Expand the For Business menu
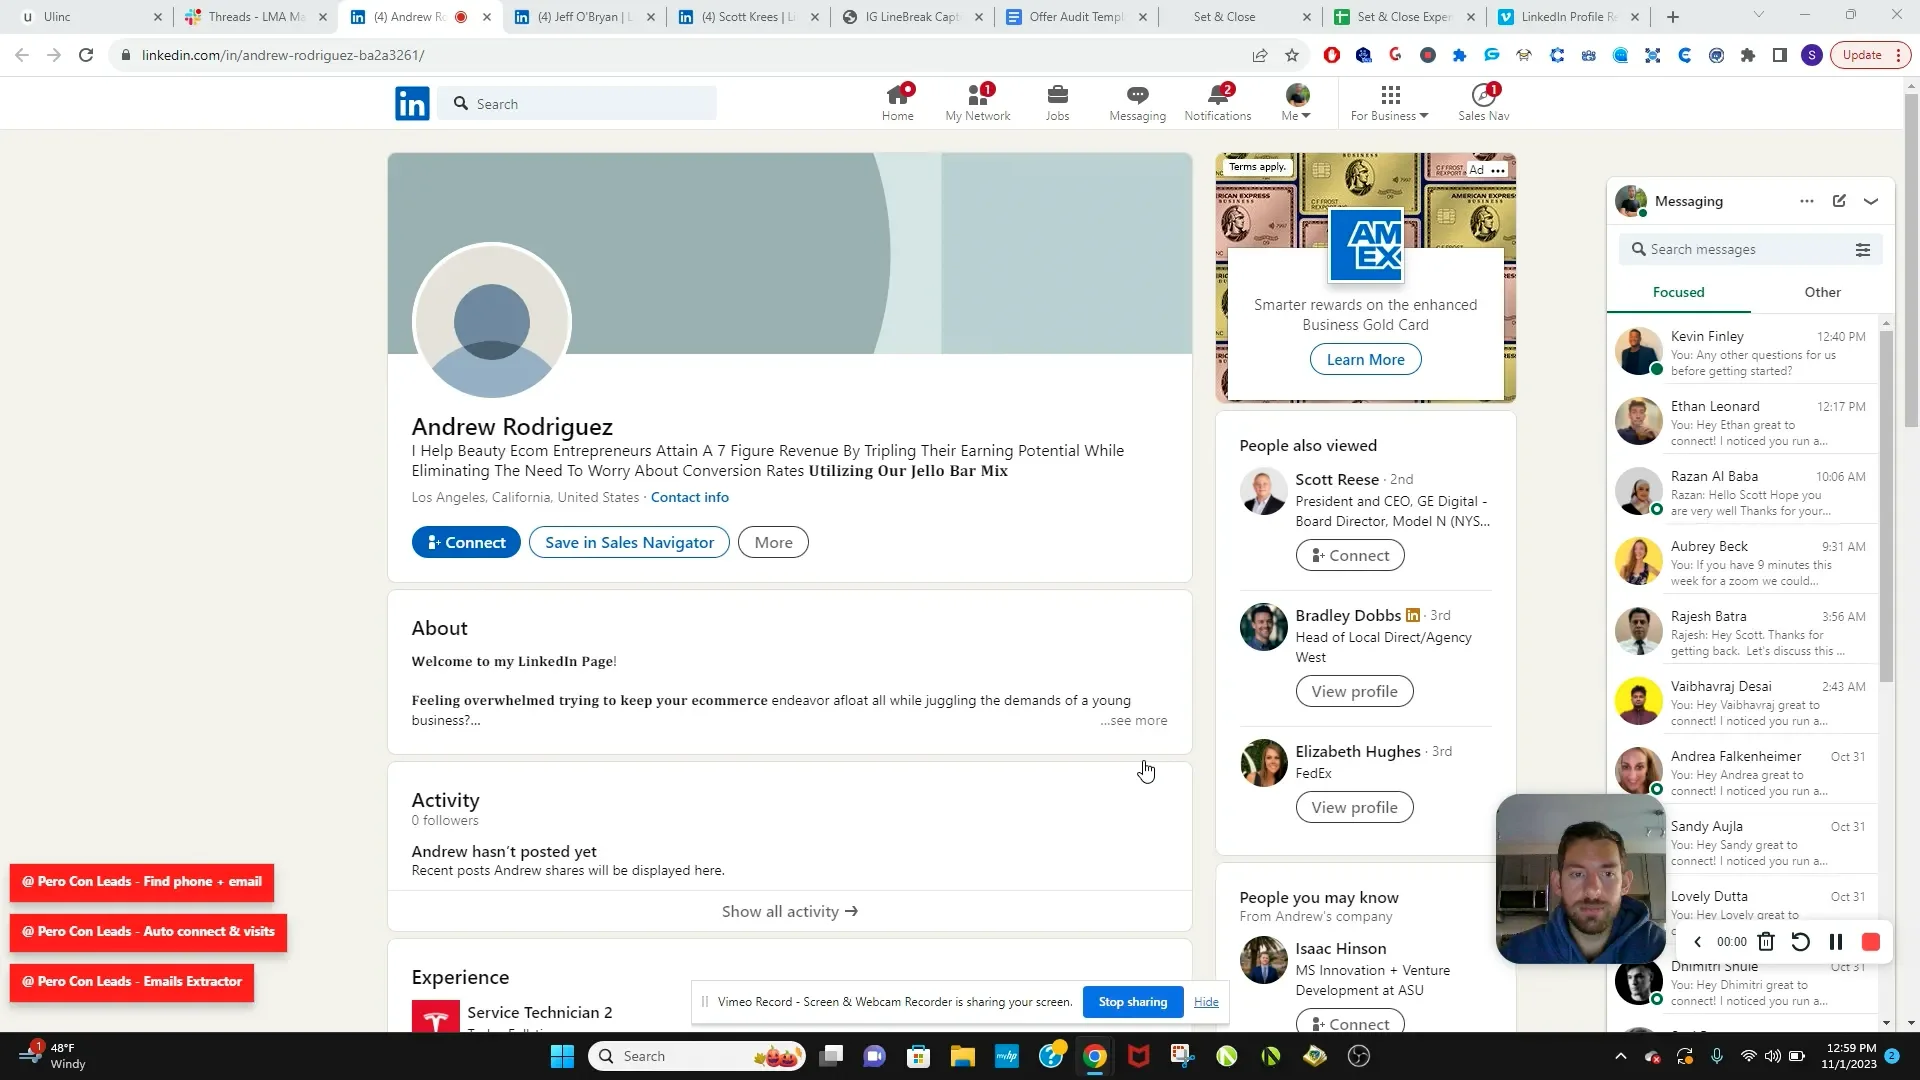 1389,101
